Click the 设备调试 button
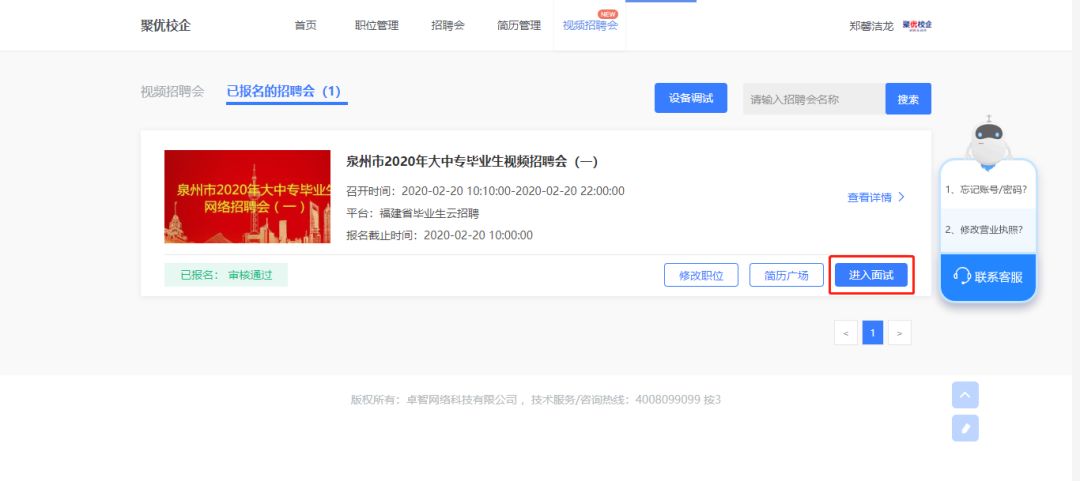The image size is (1080, 481). click(691, 98)
